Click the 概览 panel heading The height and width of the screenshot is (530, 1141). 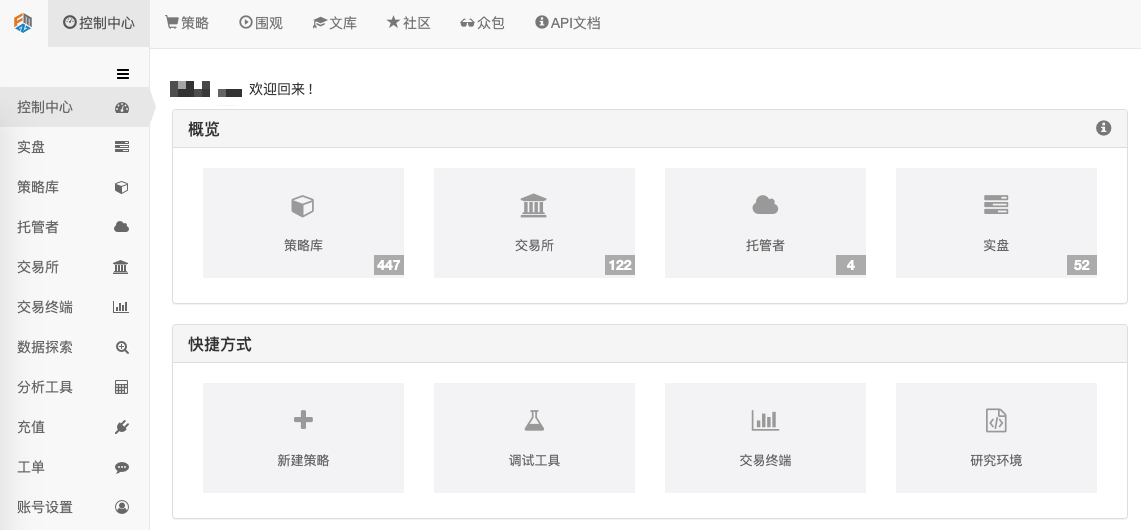click(204, 130)
